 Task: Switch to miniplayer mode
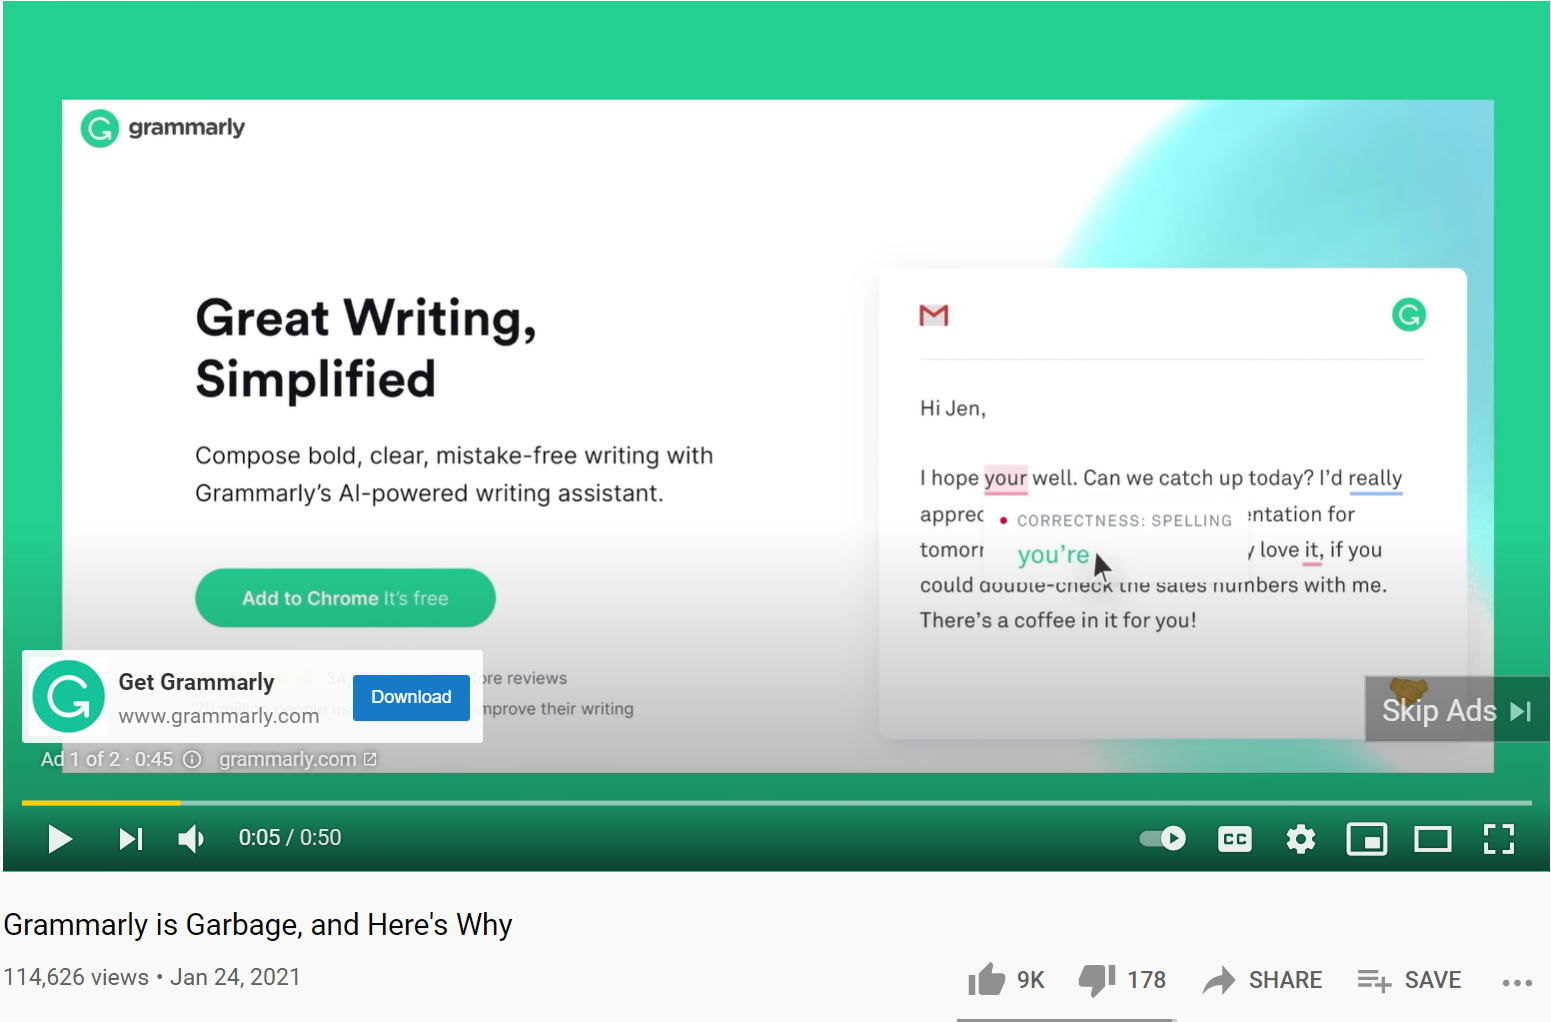click(x=1367, y=839)
